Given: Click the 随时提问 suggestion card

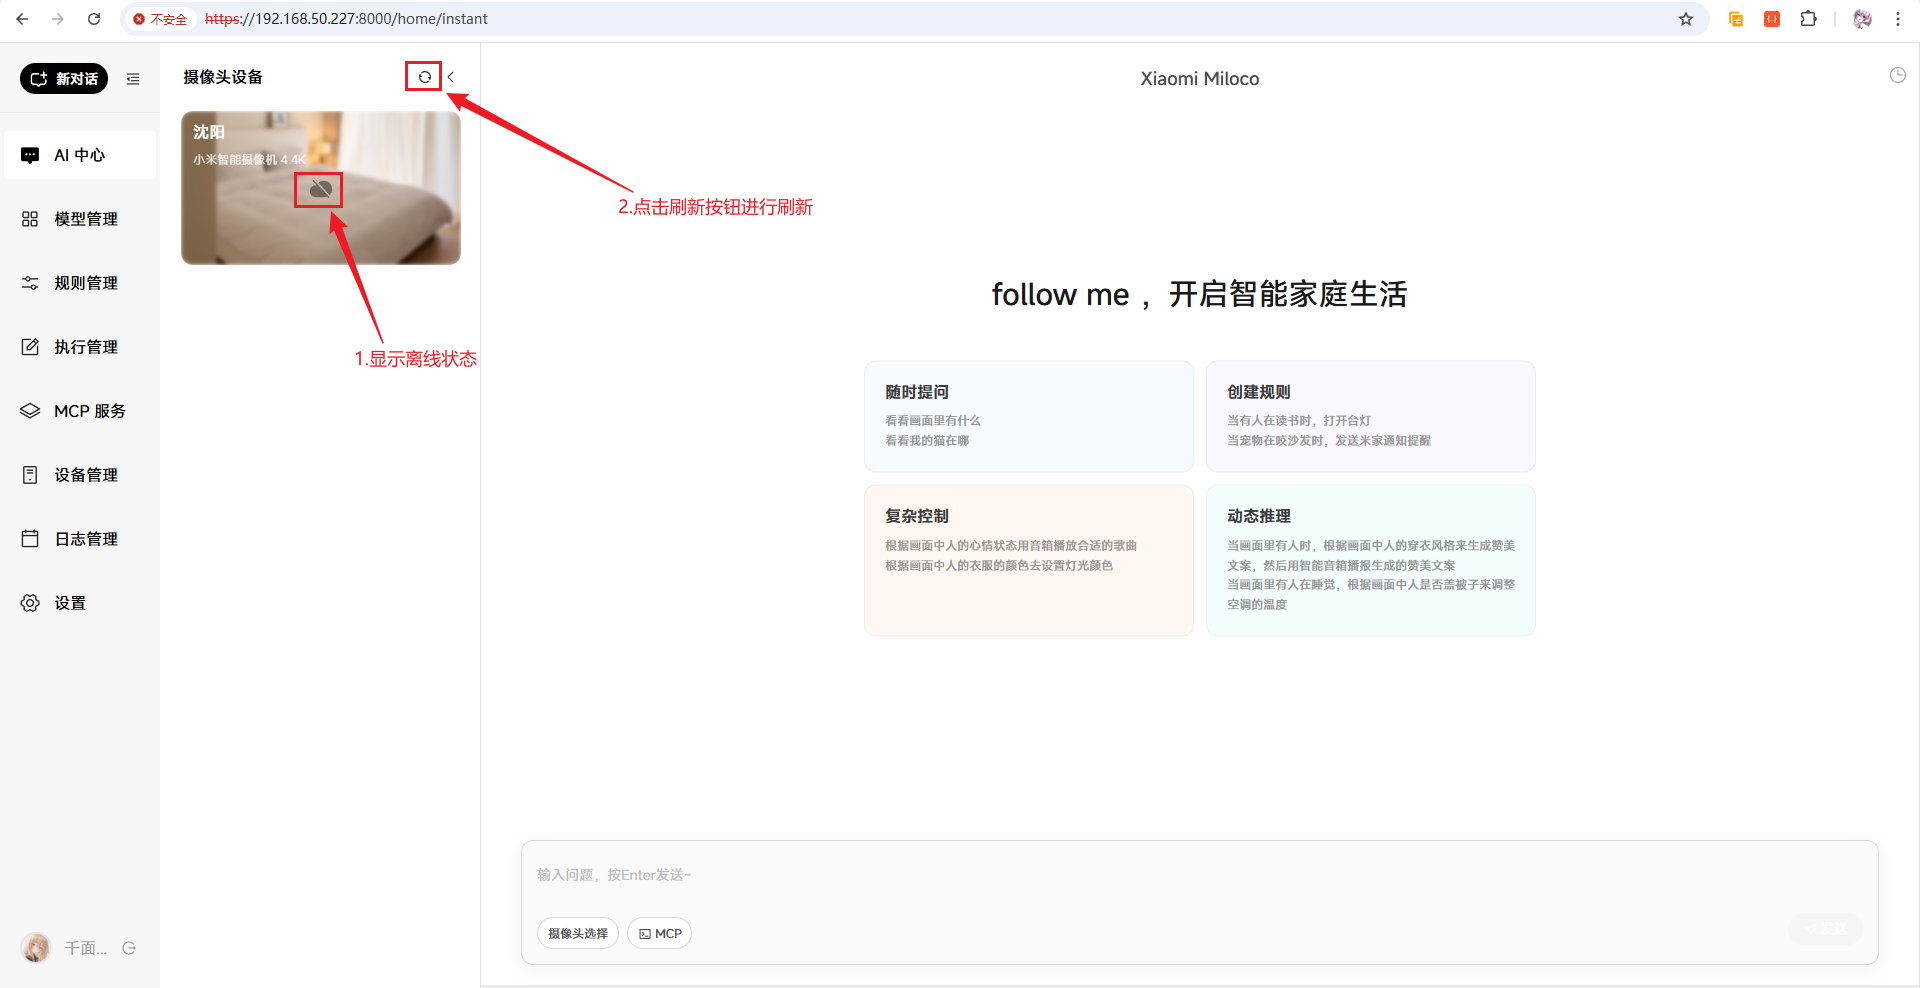Looking at the screenshot, I should (x=1028, y=416).
